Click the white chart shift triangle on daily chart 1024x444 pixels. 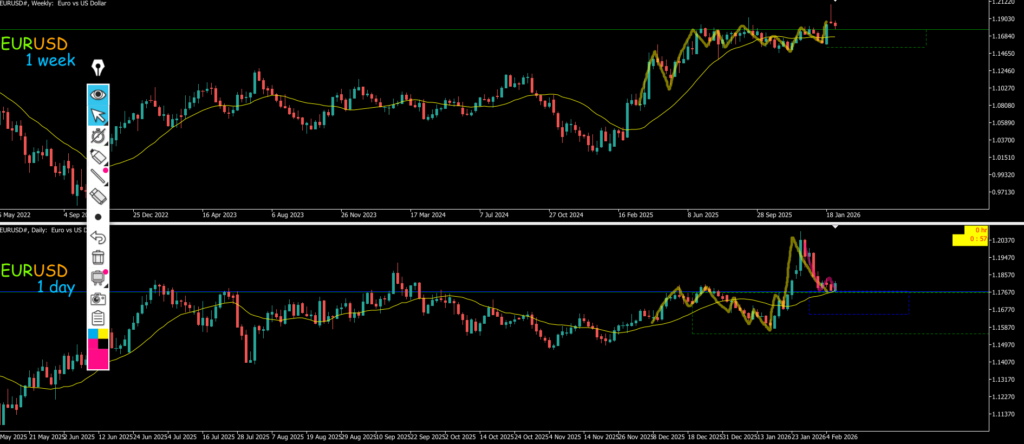coord(837,229)
